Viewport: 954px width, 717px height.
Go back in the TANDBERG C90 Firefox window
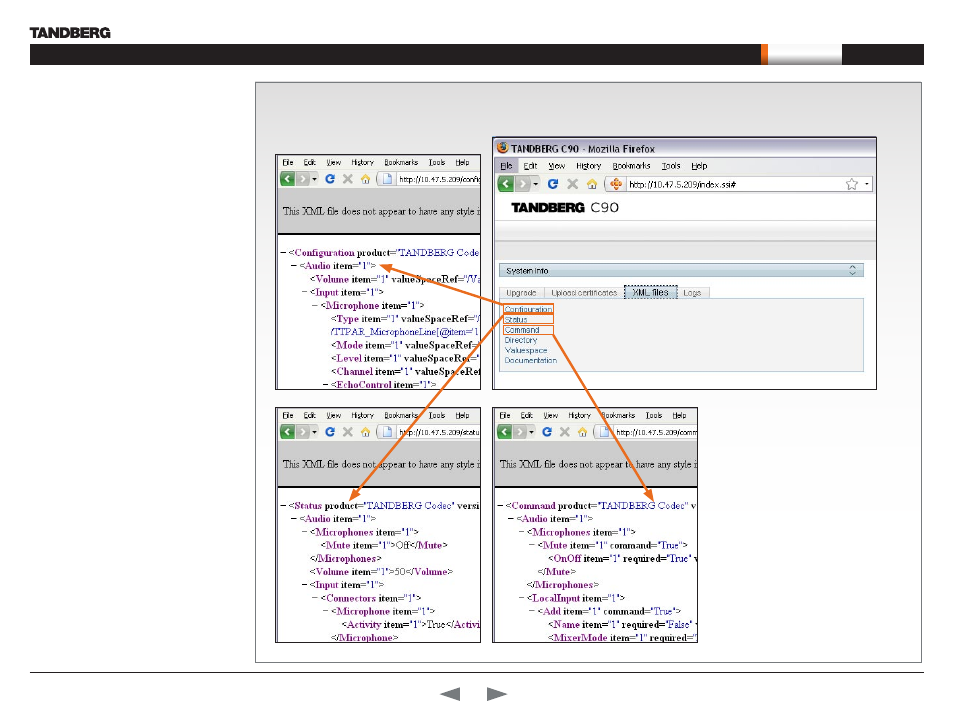(506, 184)
